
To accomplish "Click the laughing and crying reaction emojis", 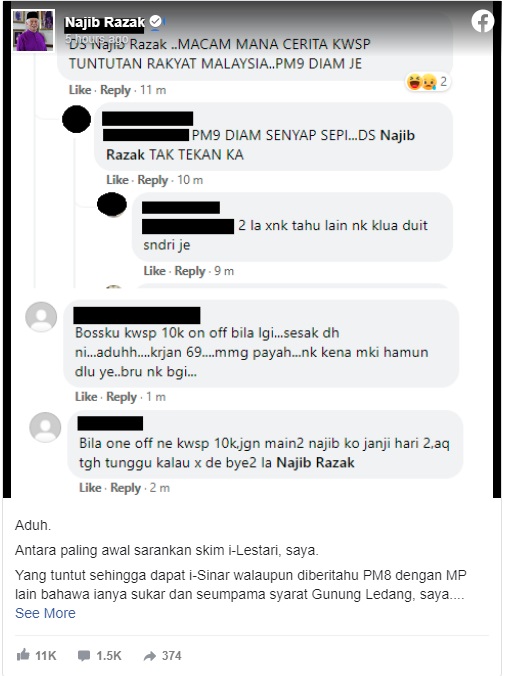I will (x=421, y=81).
